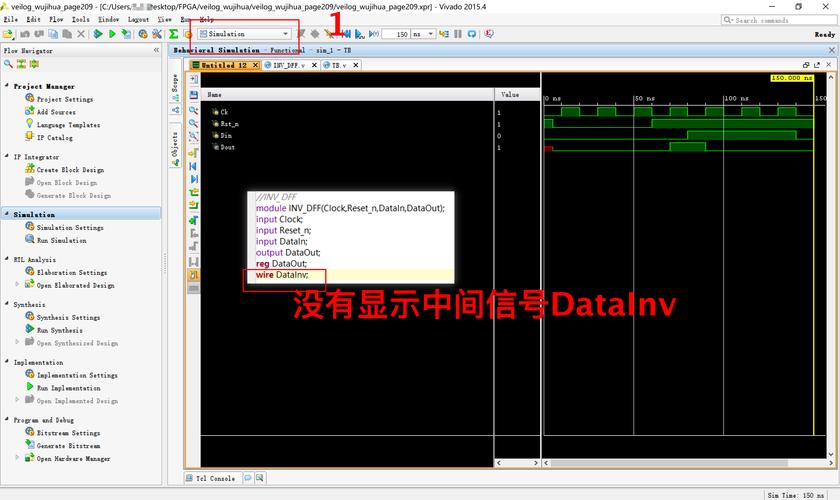
Task: Click the Search commands field
Action: coord(778,20)
